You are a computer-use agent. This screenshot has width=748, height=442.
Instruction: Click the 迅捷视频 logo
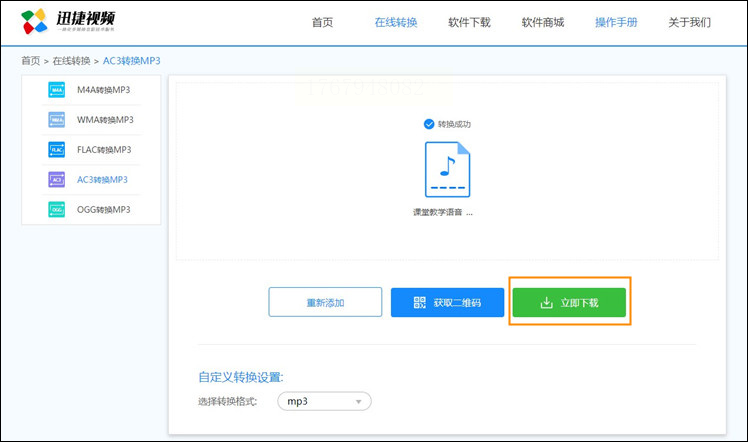point(68,21)
